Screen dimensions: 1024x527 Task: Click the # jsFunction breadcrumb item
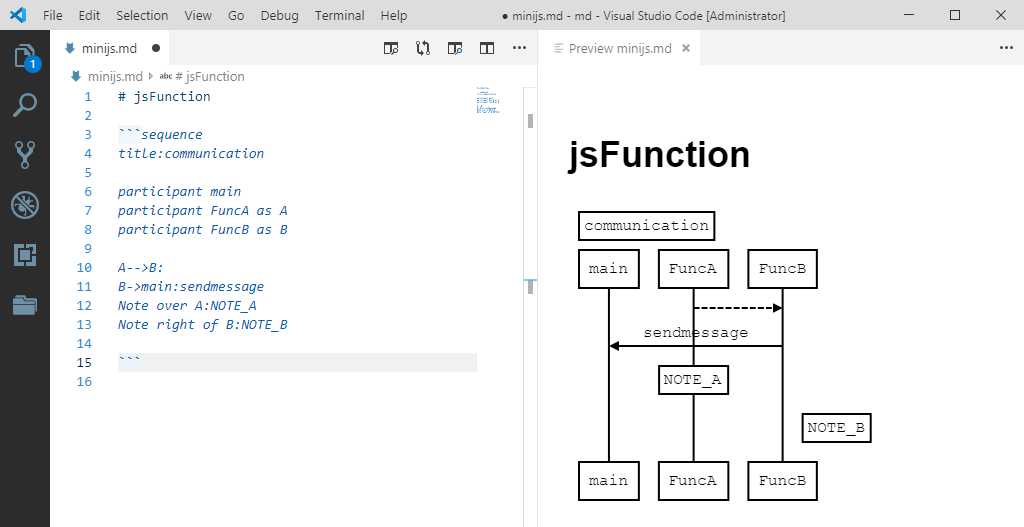tap(210, 76)
